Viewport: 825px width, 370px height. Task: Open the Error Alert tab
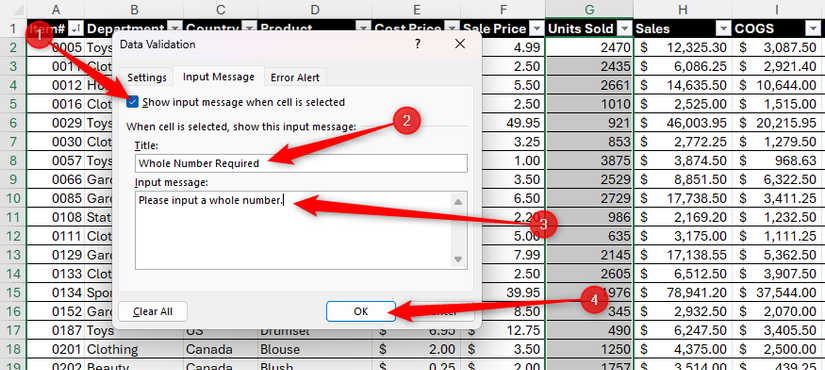coord(295,77)
